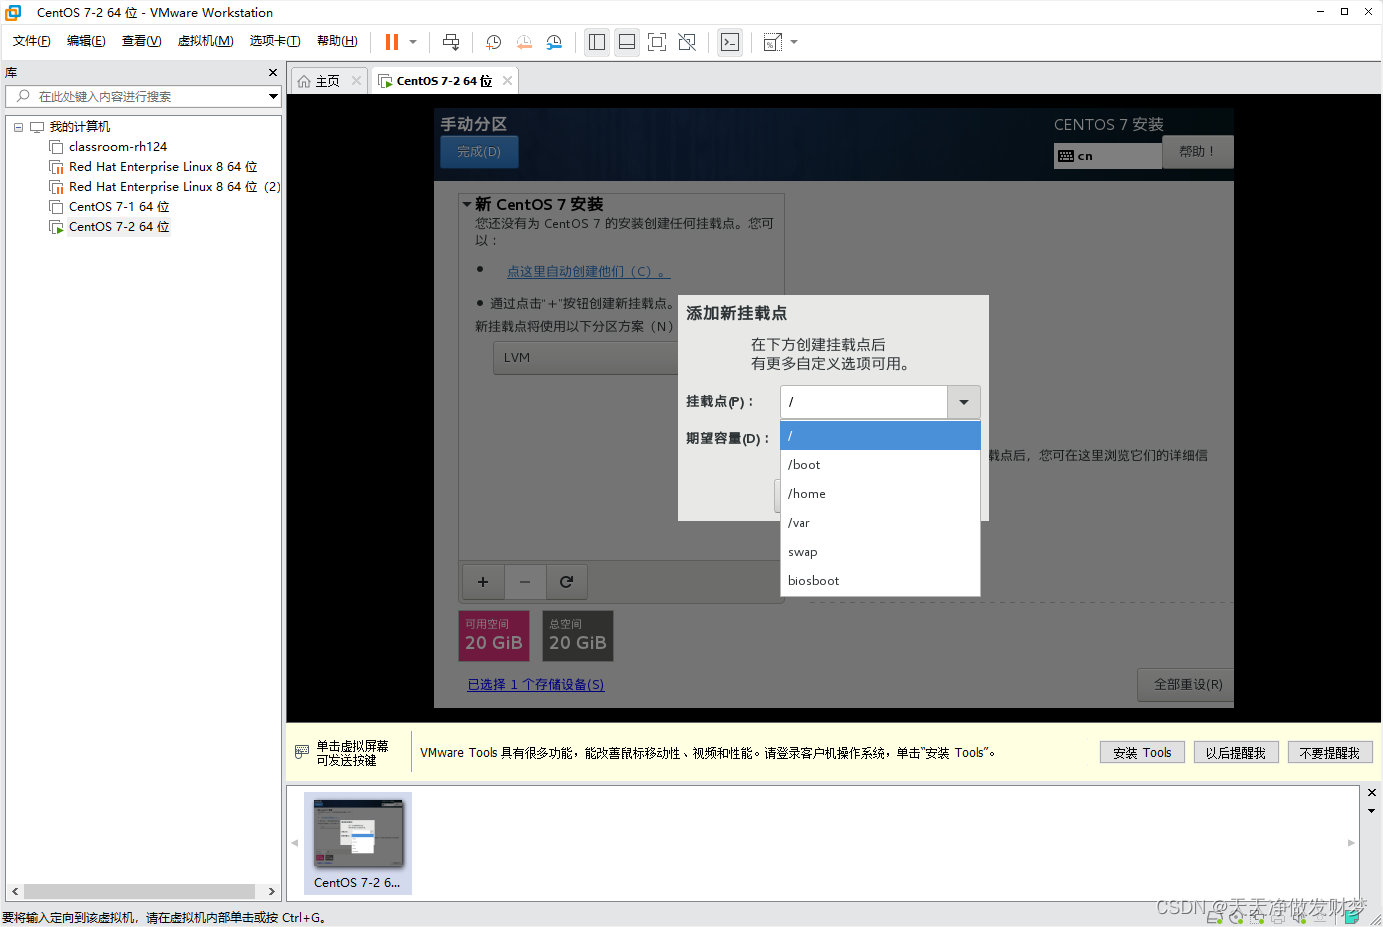1383x927 pixels.
Task: Click the mount point text field
Action: pos(864,402)
